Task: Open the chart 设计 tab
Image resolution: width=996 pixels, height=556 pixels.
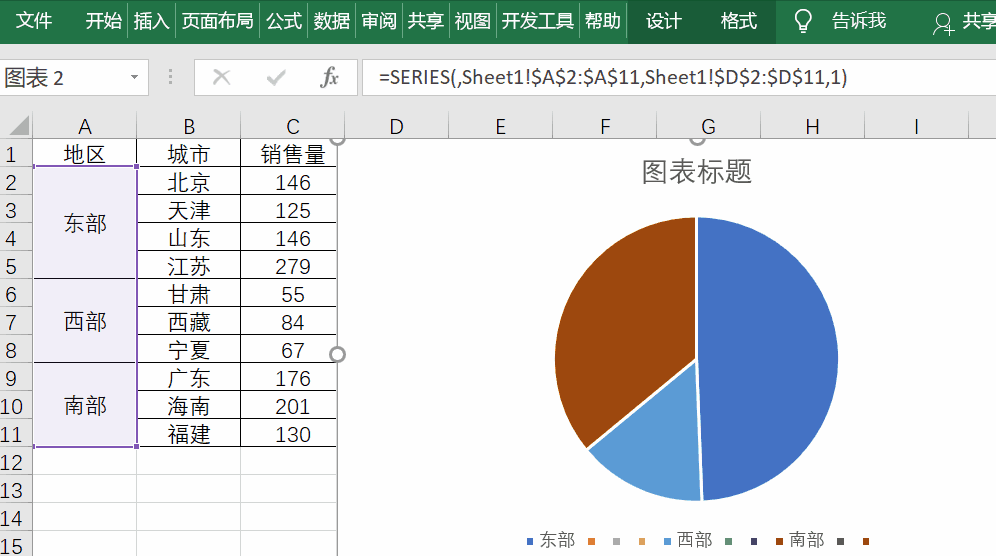Action: (x=664, y=21)
